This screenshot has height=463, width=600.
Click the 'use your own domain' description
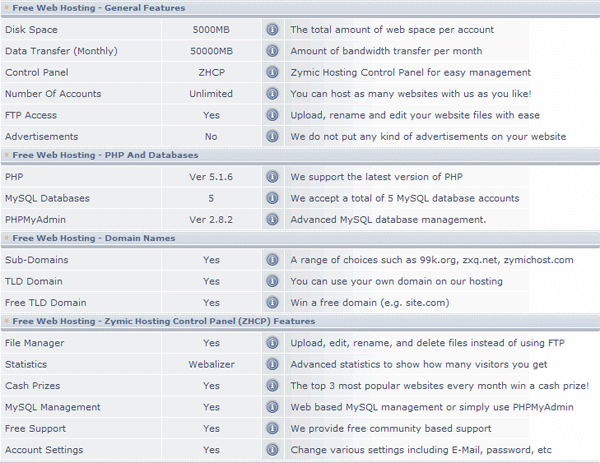click(396, 281)
